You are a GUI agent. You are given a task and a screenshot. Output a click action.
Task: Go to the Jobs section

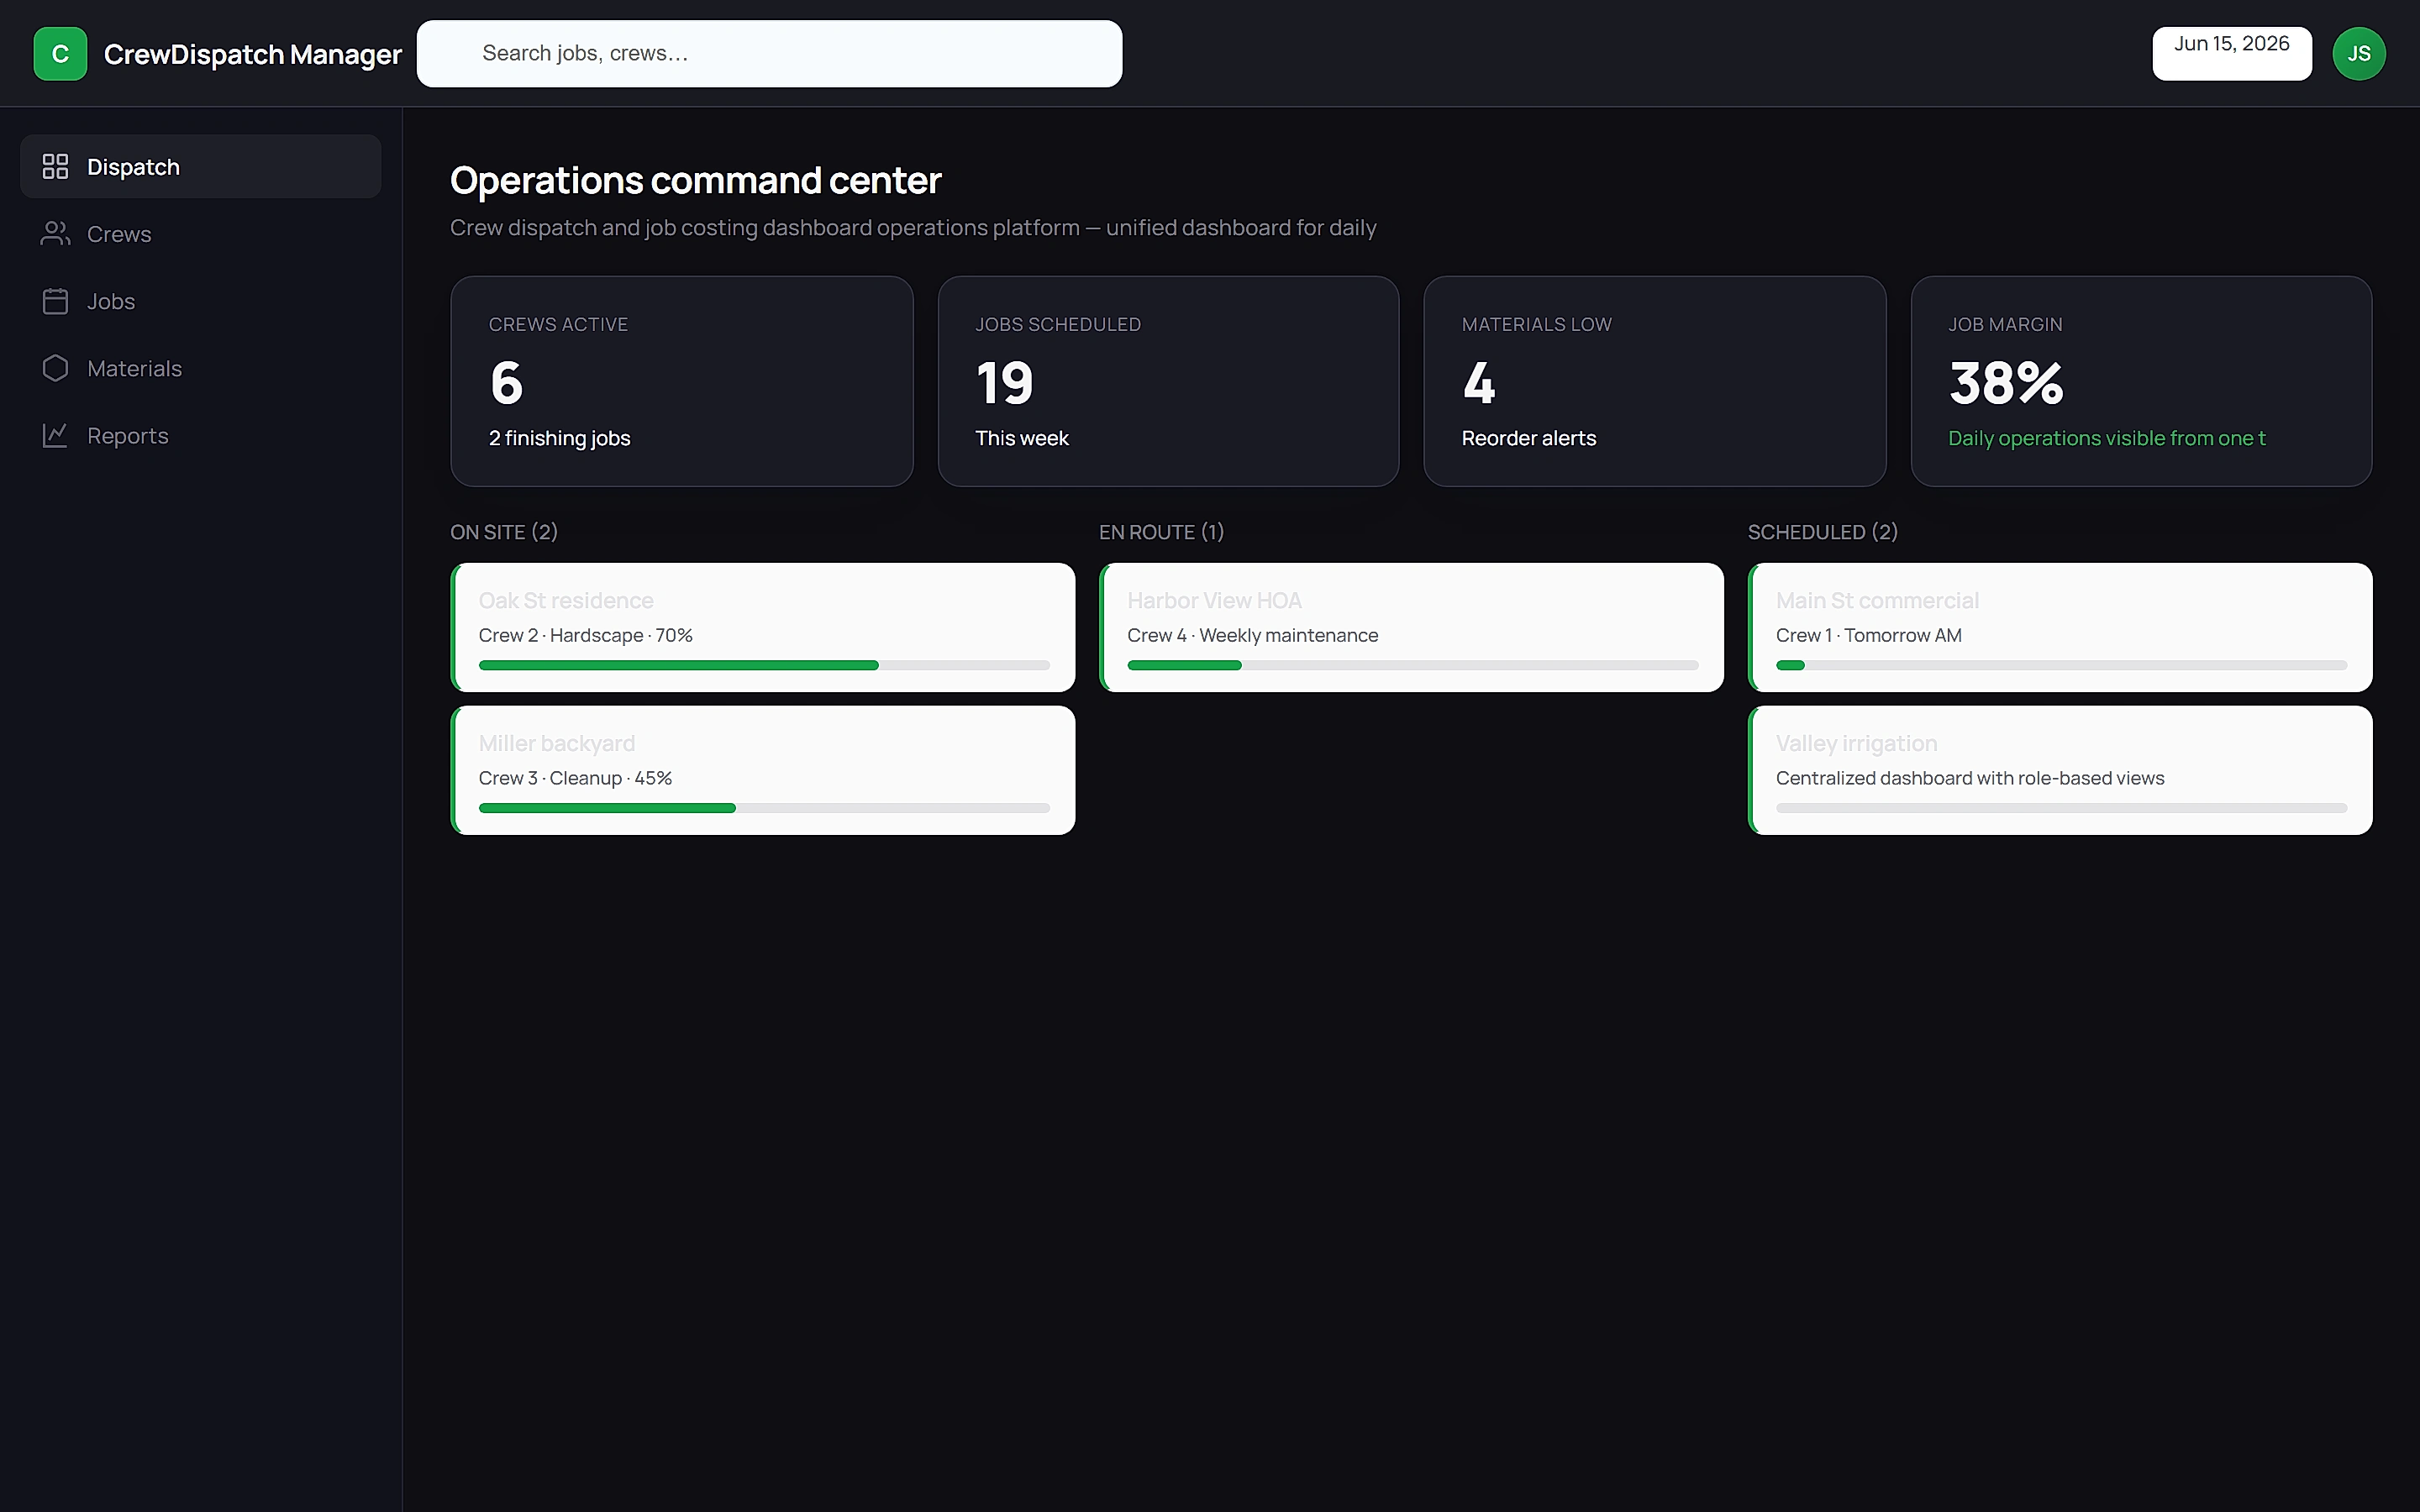coord(200,301)
